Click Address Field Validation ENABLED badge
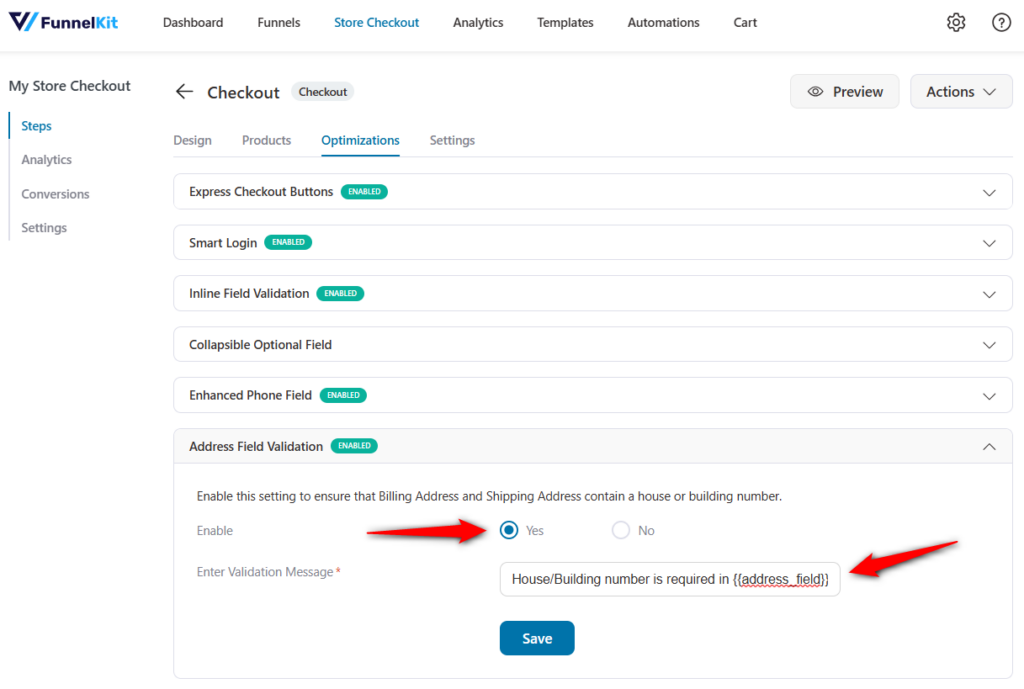 [354, 445]
